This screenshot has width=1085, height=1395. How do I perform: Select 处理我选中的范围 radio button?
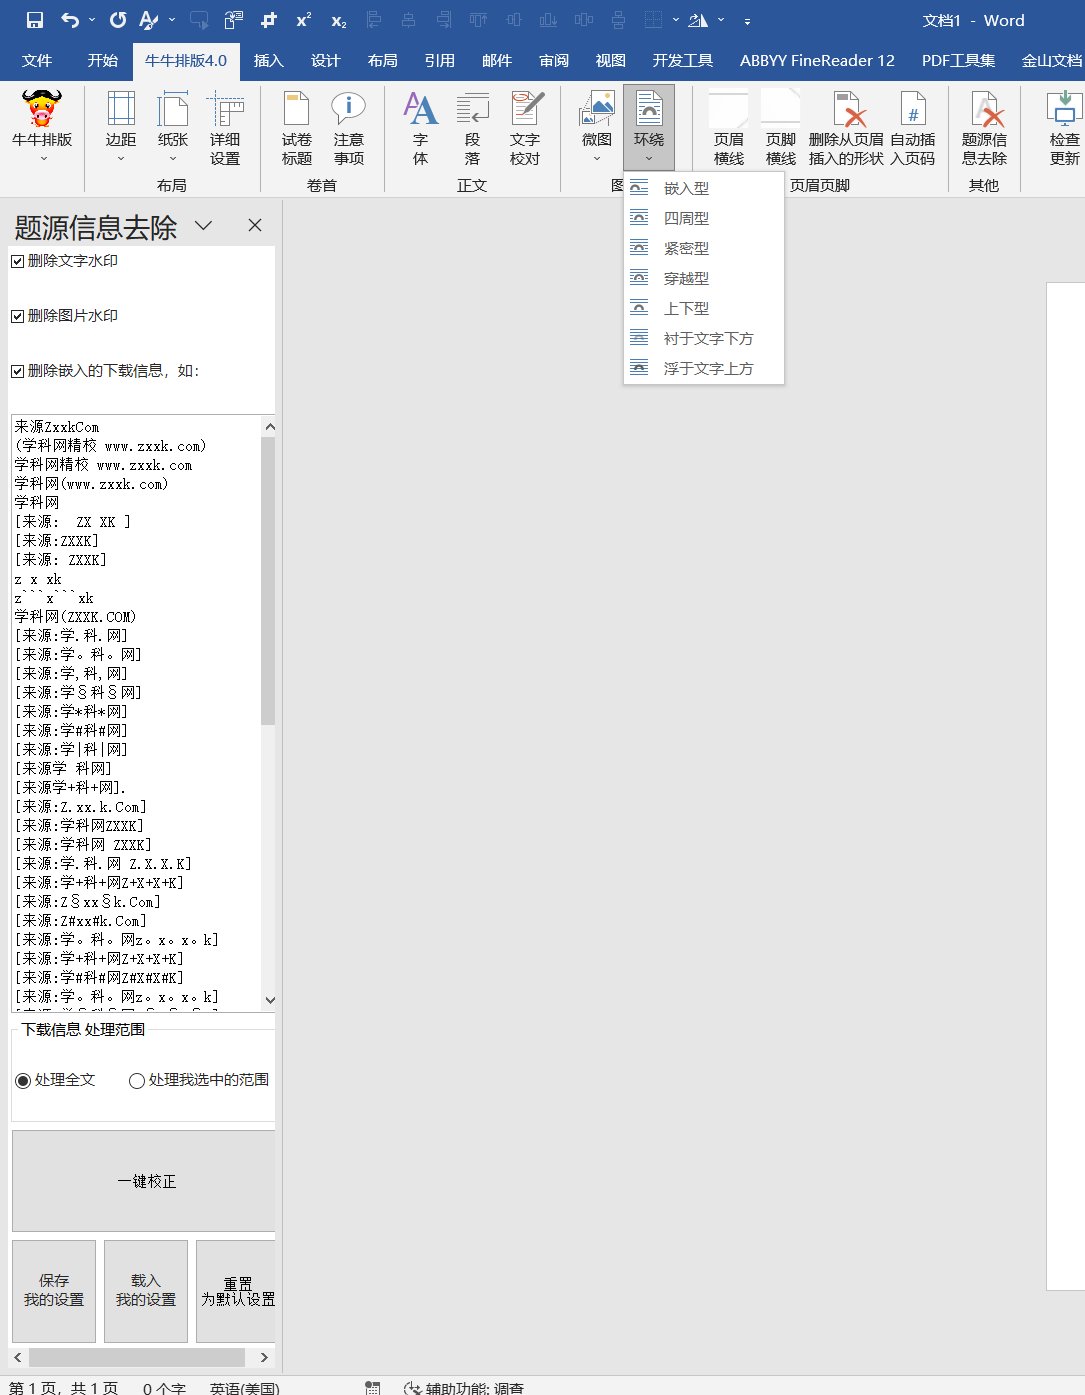tap(137, 1080)
